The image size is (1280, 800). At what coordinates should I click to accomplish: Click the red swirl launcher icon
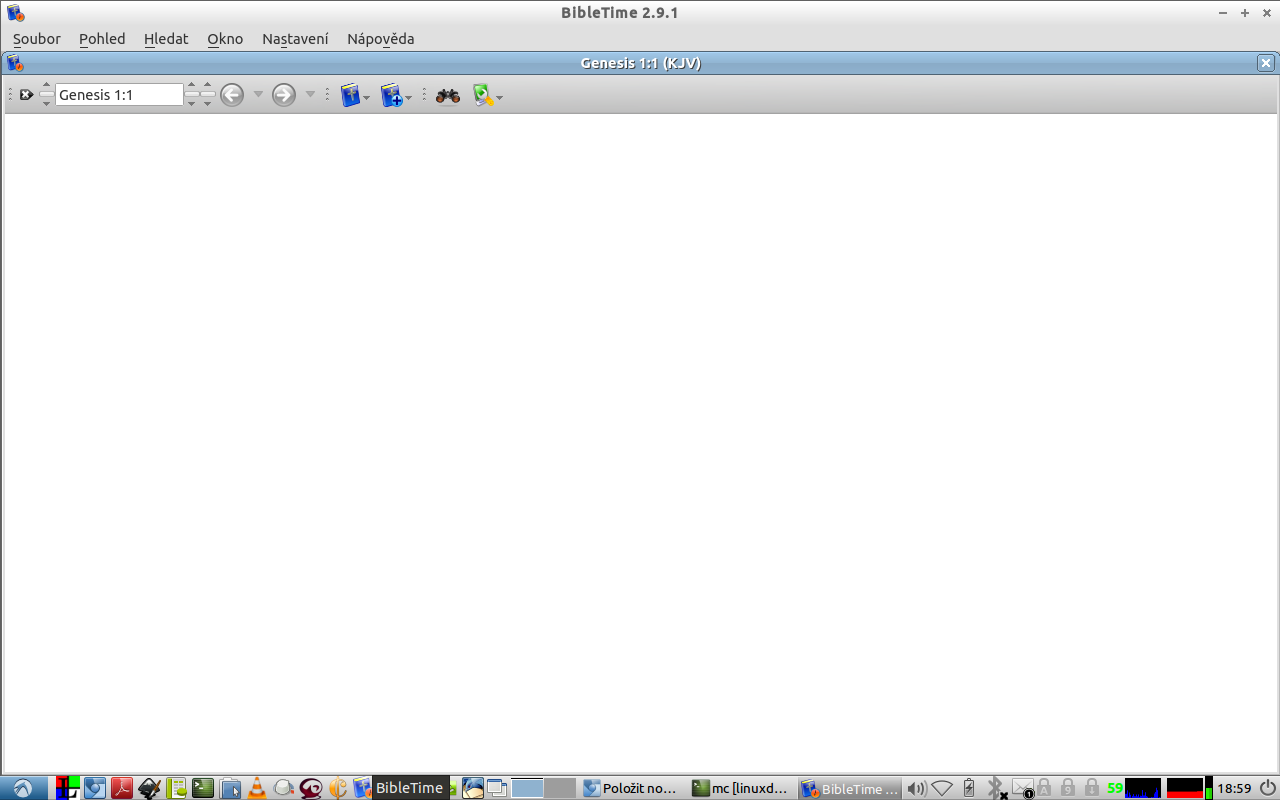[x=311, y=788]
